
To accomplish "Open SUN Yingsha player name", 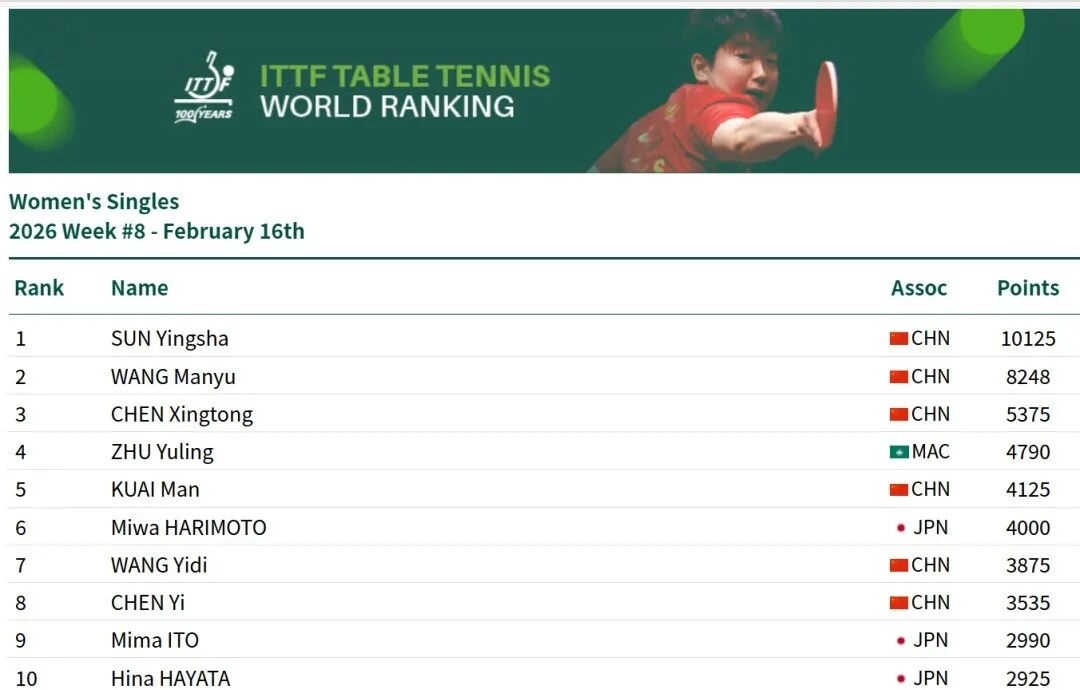I will (x=169, y=339).
